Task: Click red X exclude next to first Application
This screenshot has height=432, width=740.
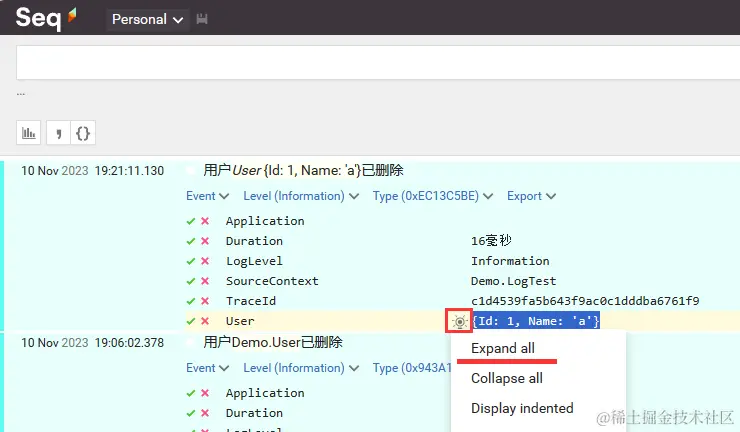Action: [x=205, y=221]
